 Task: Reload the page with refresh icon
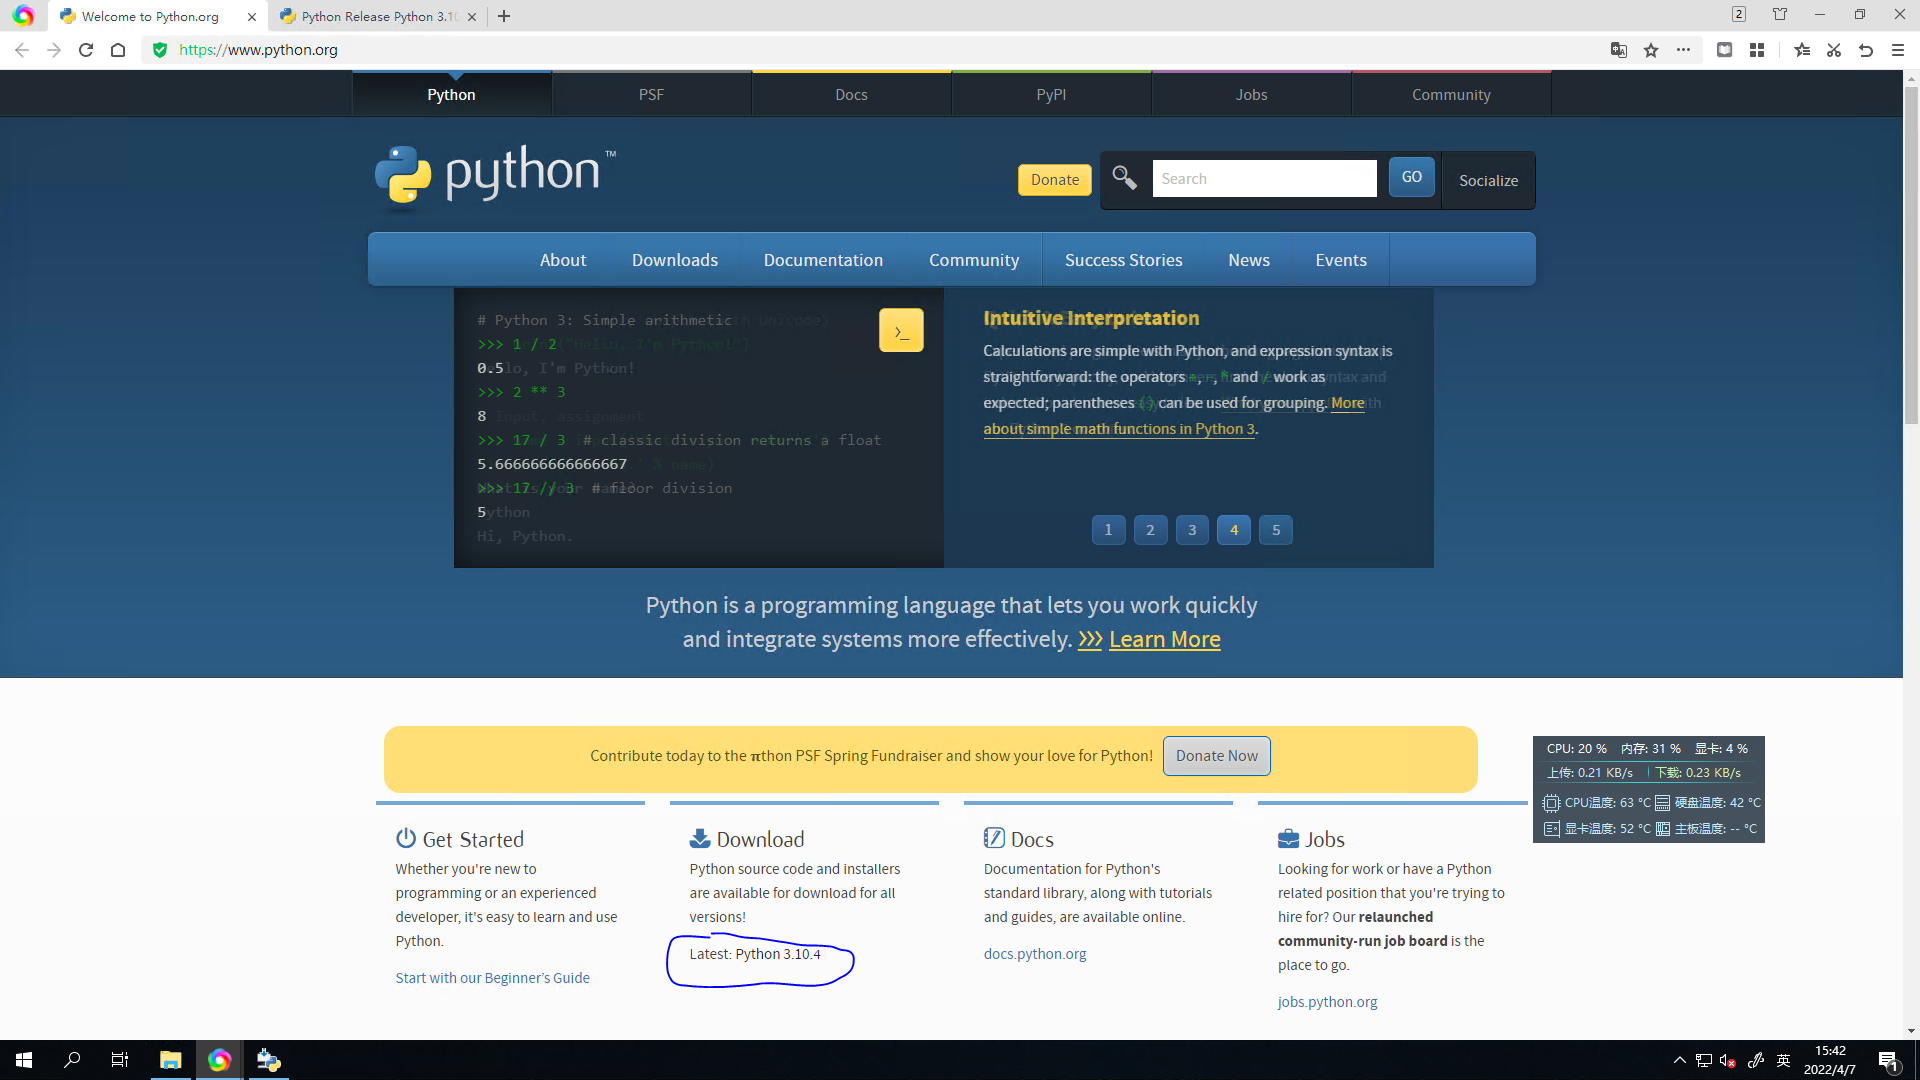point(86,50)
